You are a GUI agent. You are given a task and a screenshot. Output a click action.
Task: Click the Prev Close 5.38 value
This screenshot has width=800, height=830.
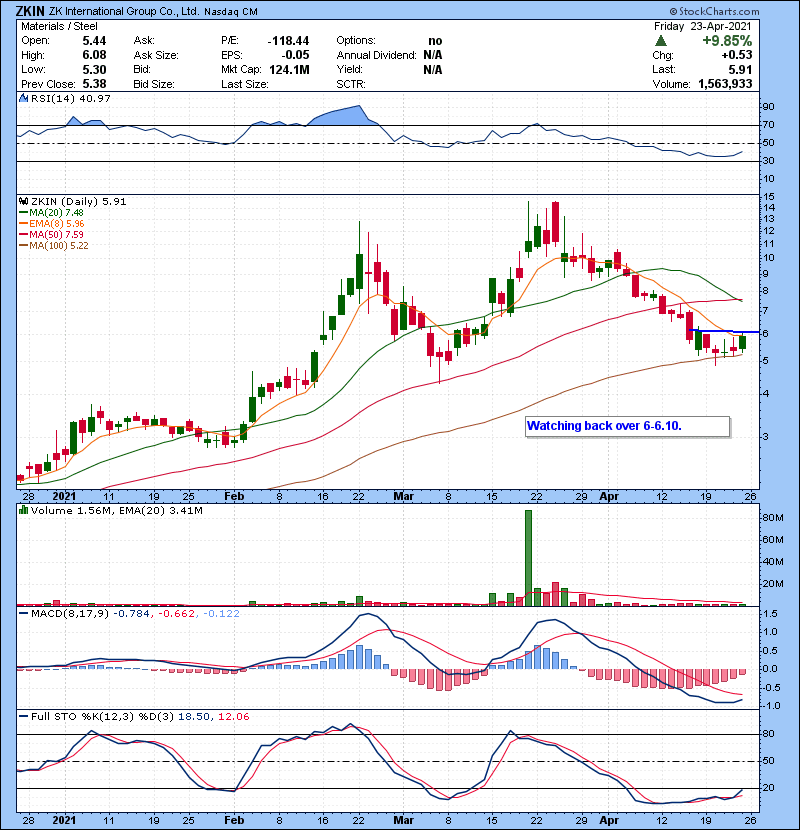[94, 84]
